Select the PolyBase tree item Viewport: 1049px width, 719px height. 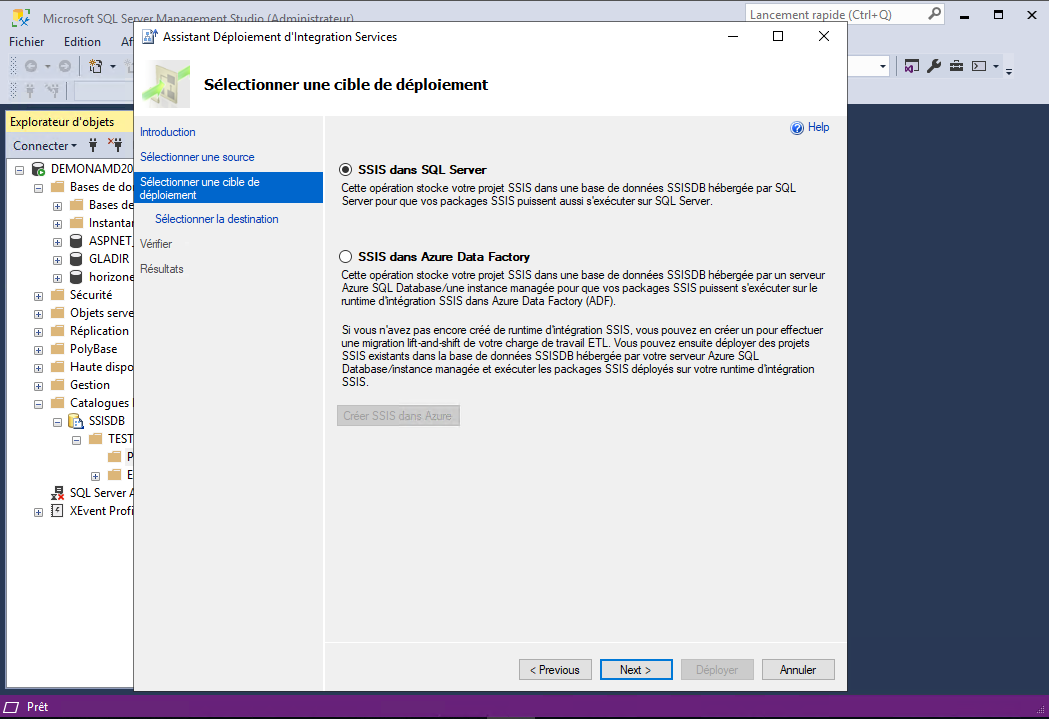pos(94,349)
